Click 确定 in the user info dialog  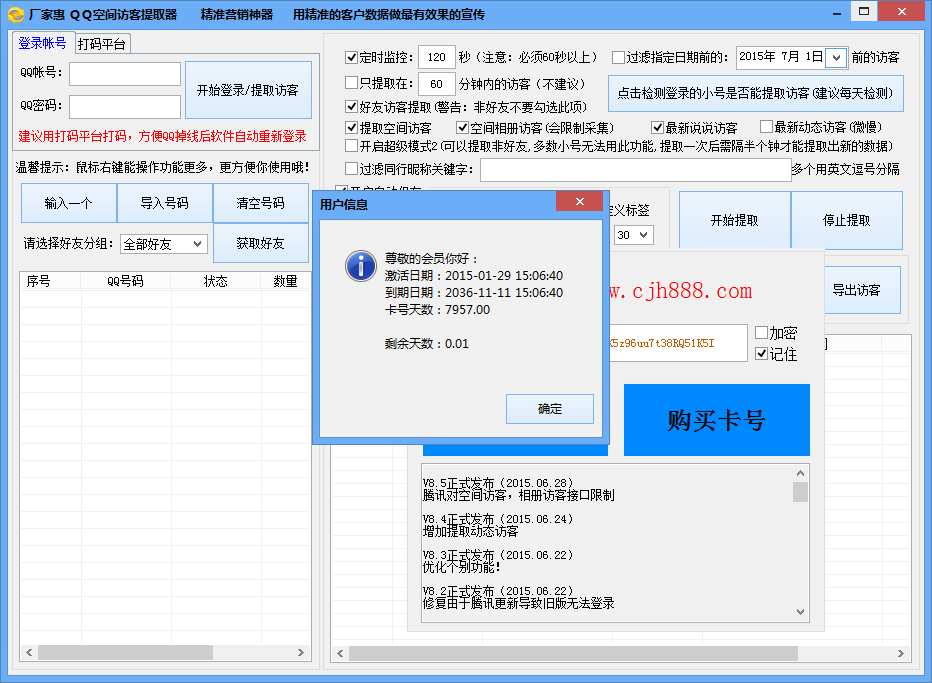tap(549, 409)
